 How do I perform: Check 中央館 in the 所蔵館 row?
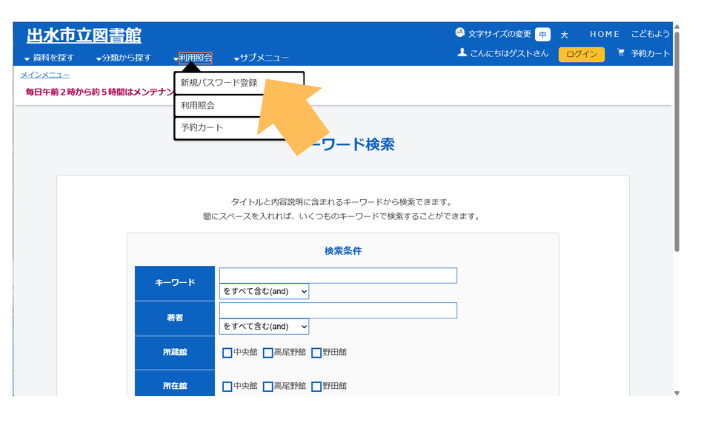tap(228, 353)
